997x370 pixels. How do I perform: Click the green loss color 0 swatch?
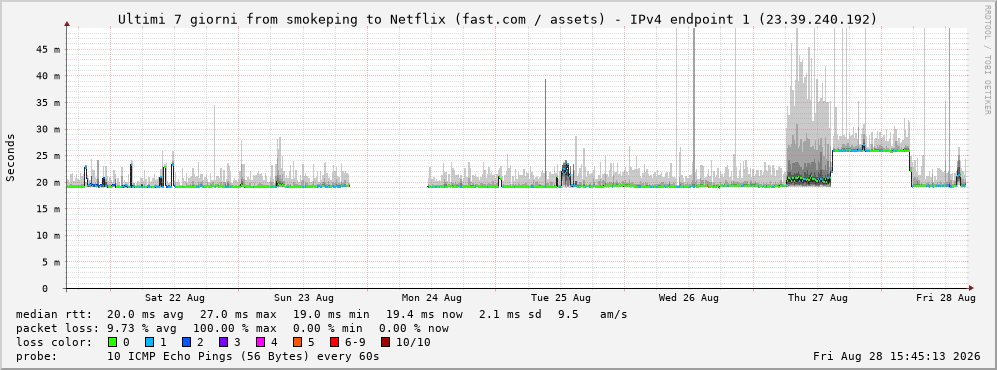pyautogui.click(x=113, y=342)
